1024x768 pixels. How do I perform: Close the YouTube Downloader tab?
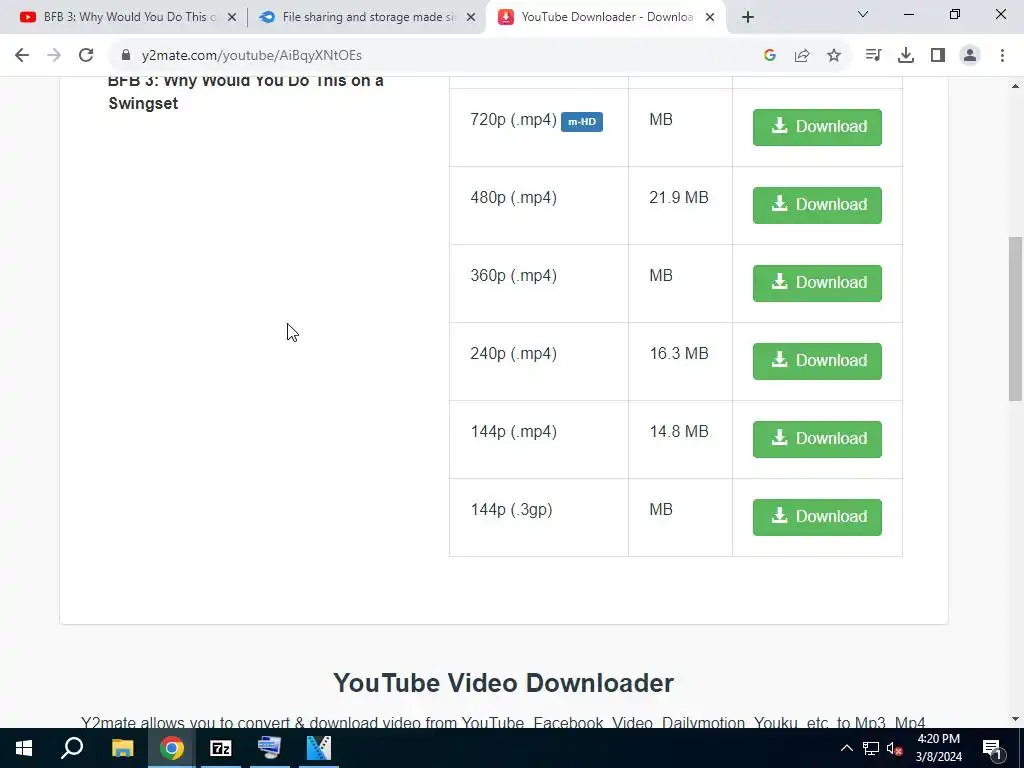point(710,18)
